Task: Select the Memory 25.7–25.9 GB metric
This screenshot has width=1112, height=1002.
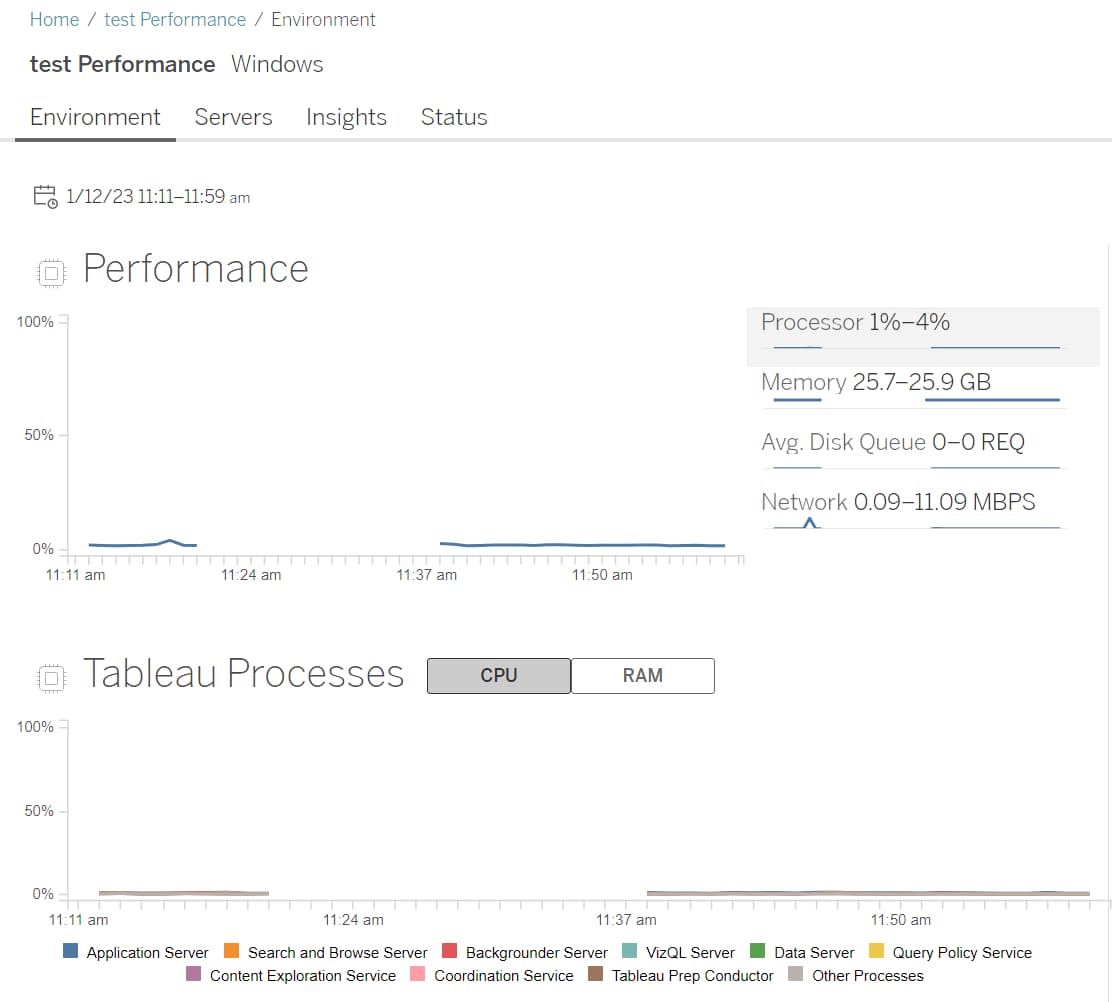Action: click(914, 389)
